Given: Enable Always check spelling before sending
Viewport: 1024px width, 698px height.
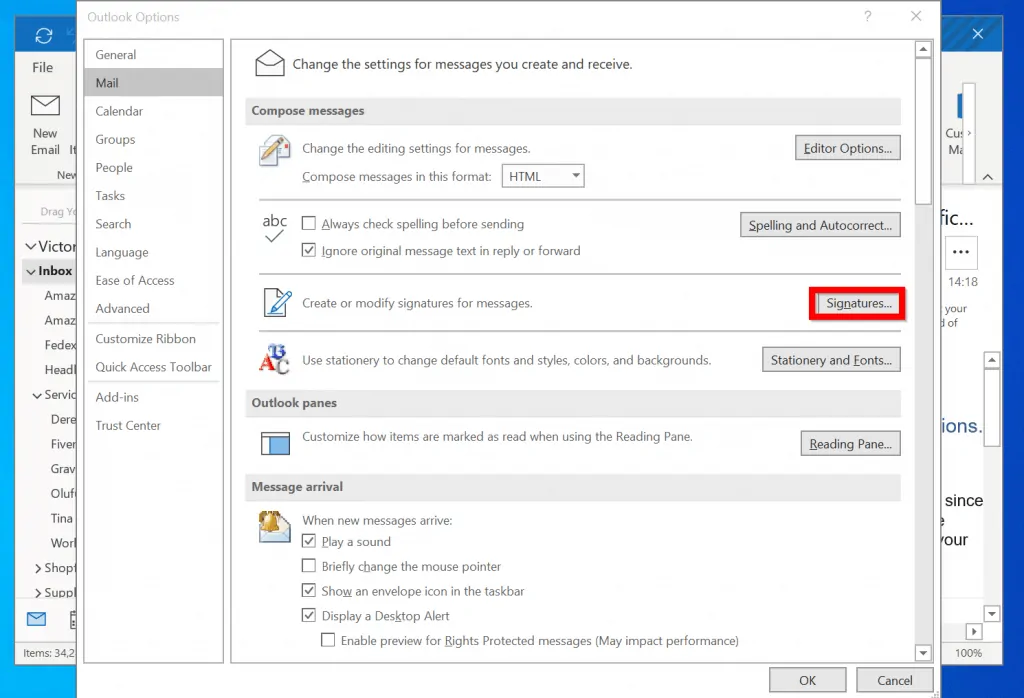Looking at the screenshot, I should 309,223.
